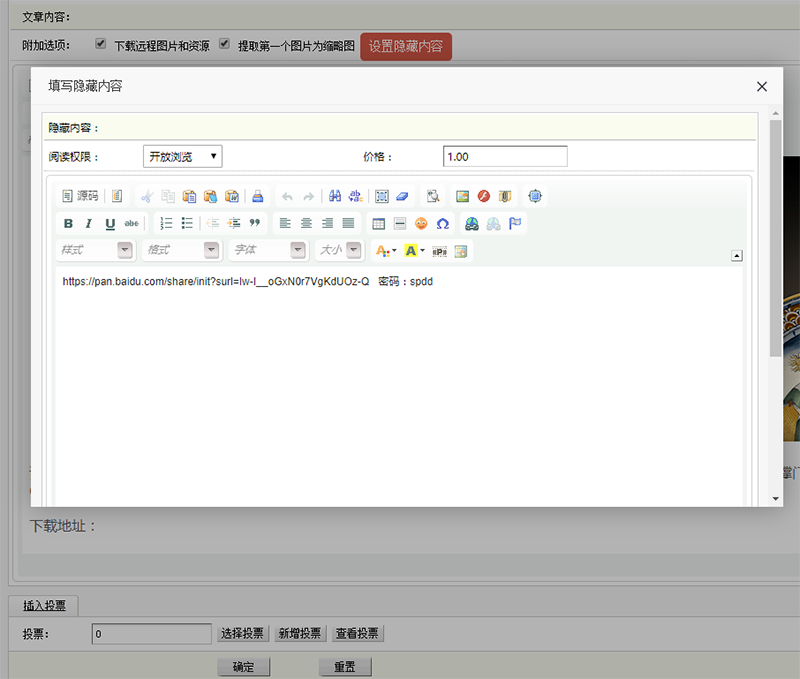Viewport: 800px width, 679px height.
Task: Apply center text alignment
Action: click(305, 221)
